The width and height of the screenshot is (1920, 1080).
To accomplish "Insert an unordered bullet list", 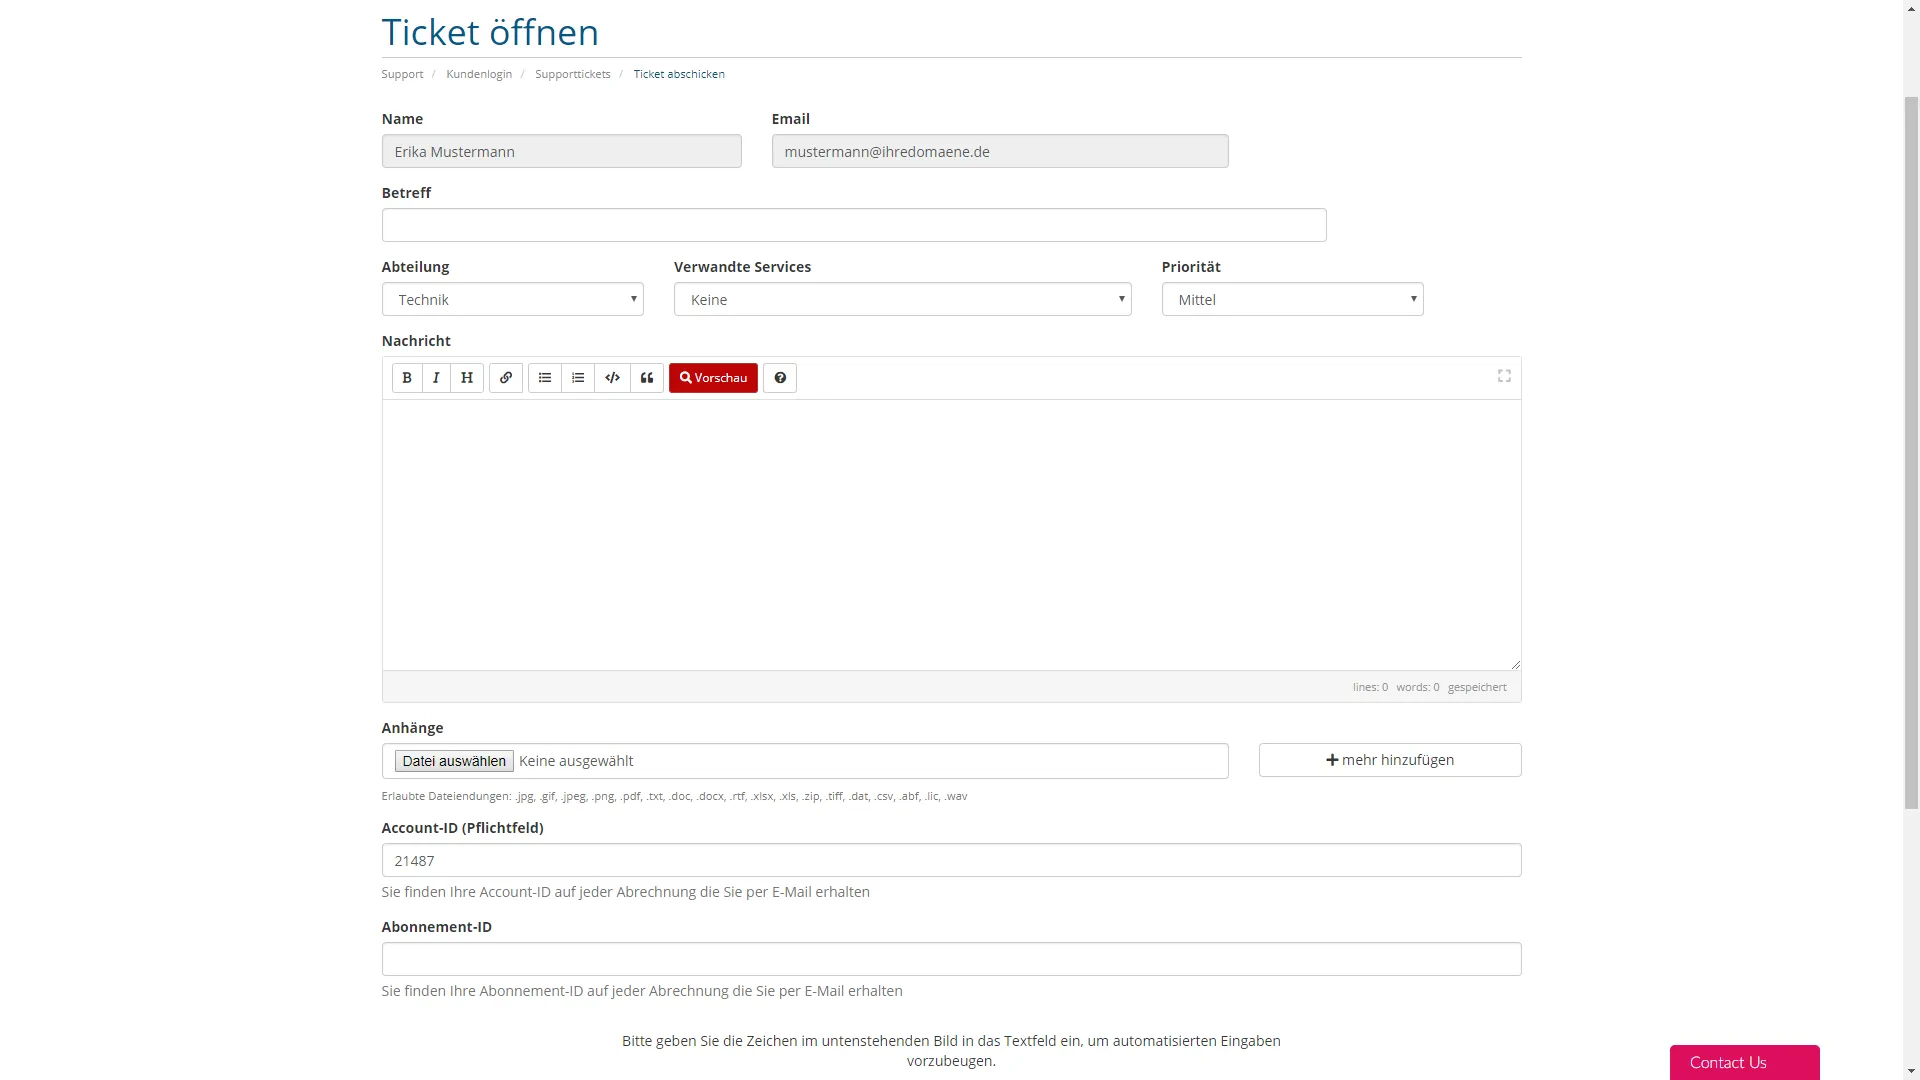I will coord(545,378).
